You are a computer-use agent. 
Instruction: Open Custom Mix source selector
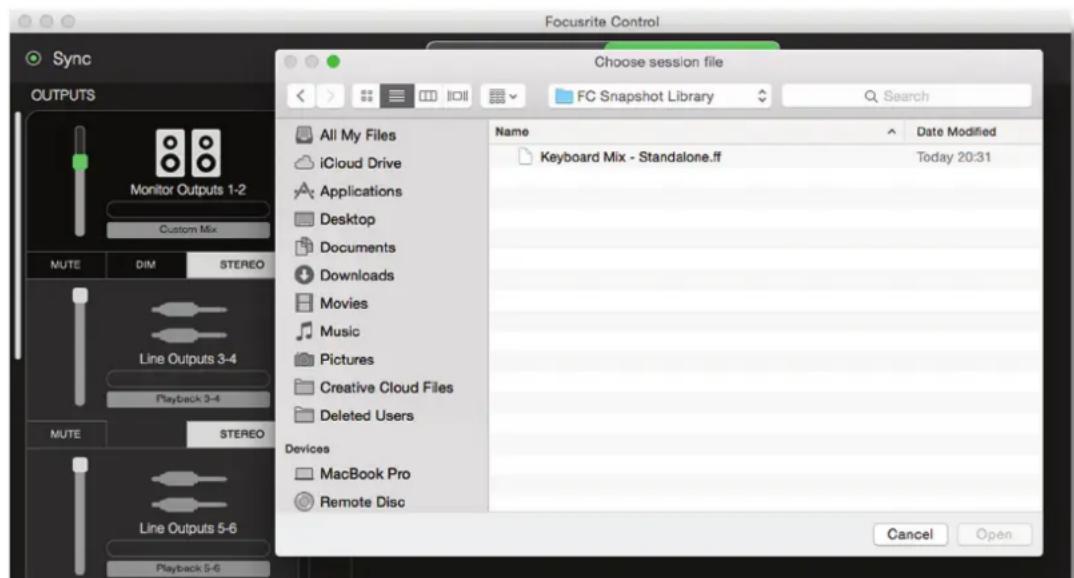(188, 229)
